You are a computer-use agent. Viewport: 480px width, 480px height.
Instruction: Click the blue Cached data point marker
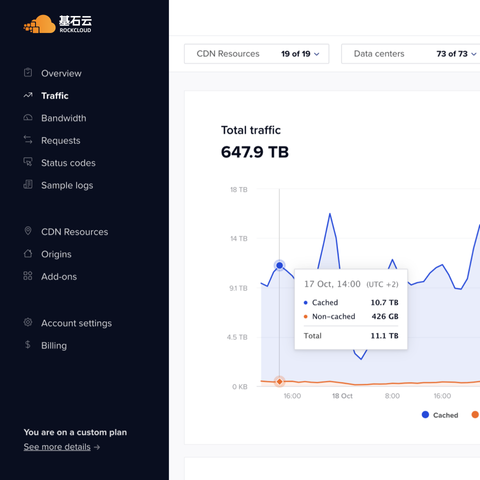tap(280, 265)
